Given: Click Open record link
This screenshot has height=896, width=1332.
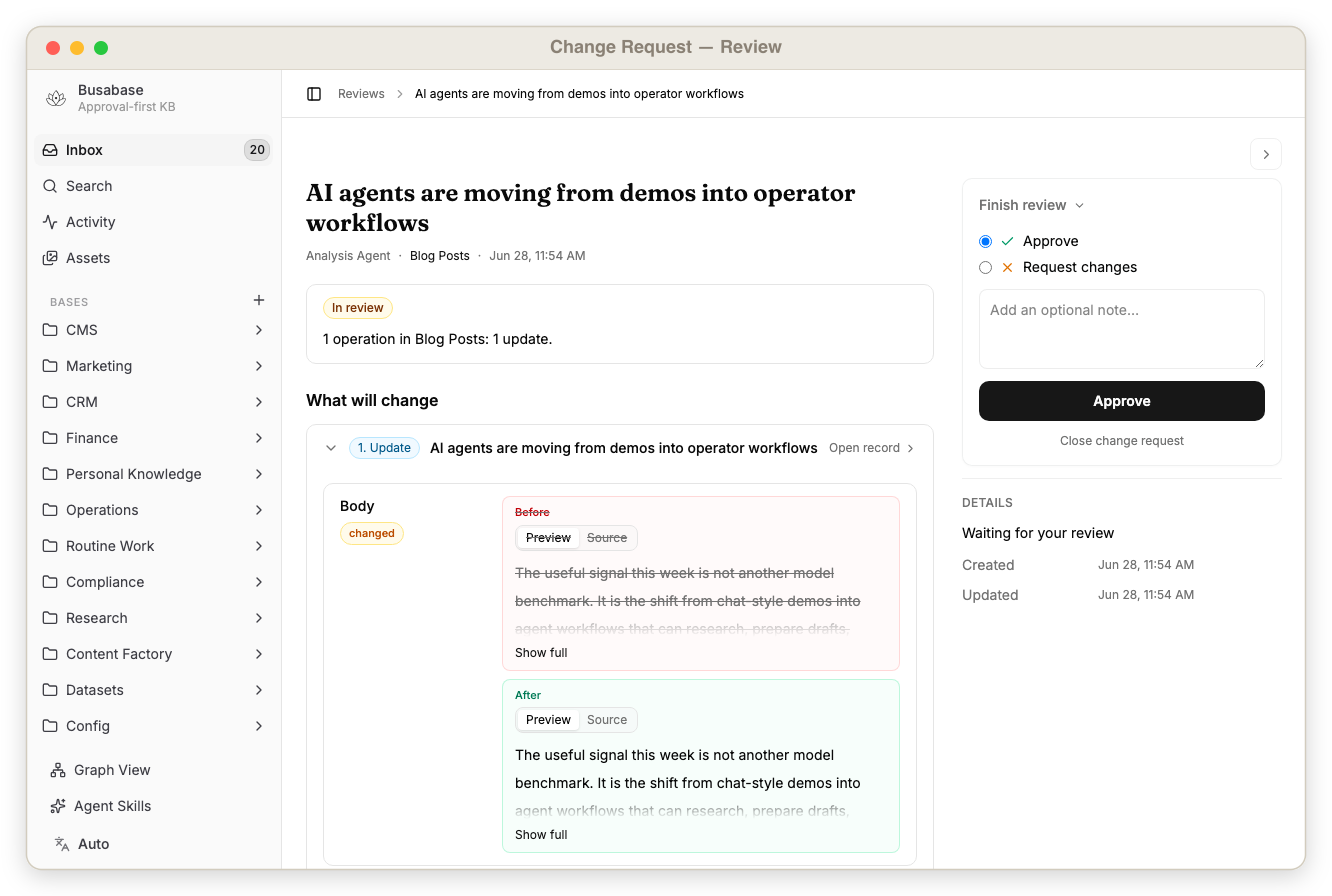Looking at the screenshot, I should pyautogui.click(x=871, y=448).
